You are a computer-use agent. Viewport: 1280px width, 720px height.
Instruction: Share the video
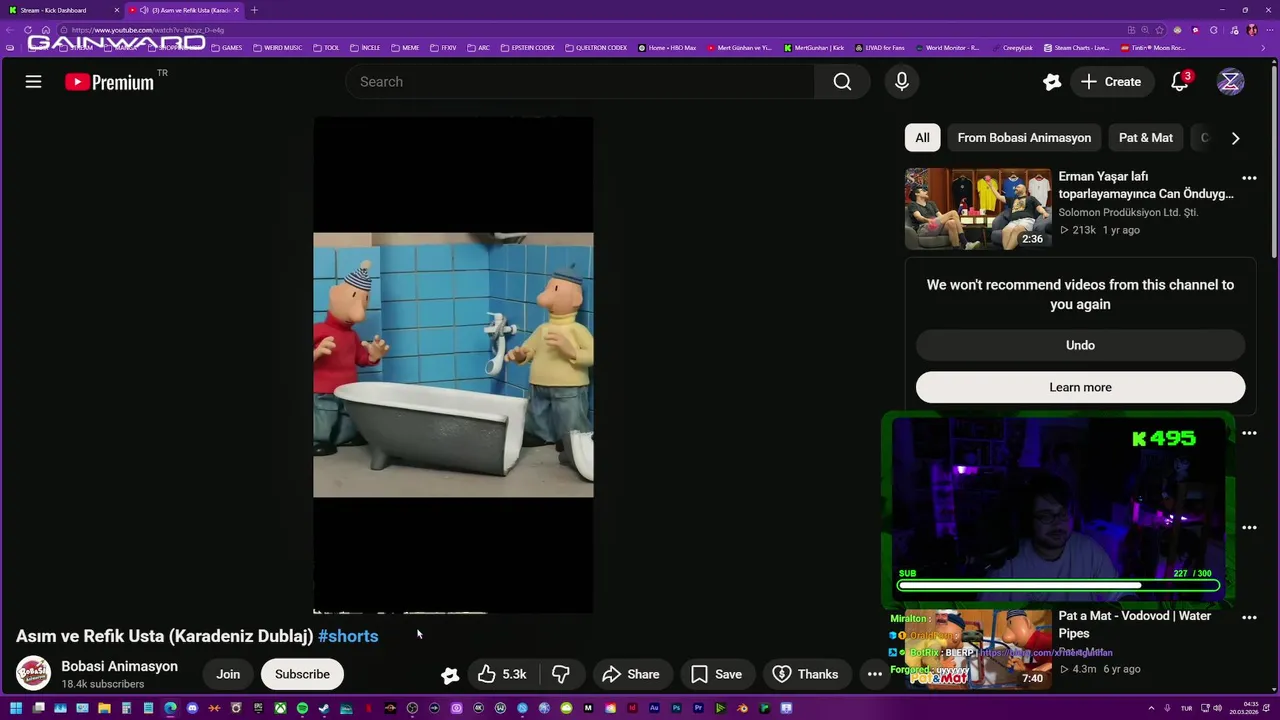(630, 674)
